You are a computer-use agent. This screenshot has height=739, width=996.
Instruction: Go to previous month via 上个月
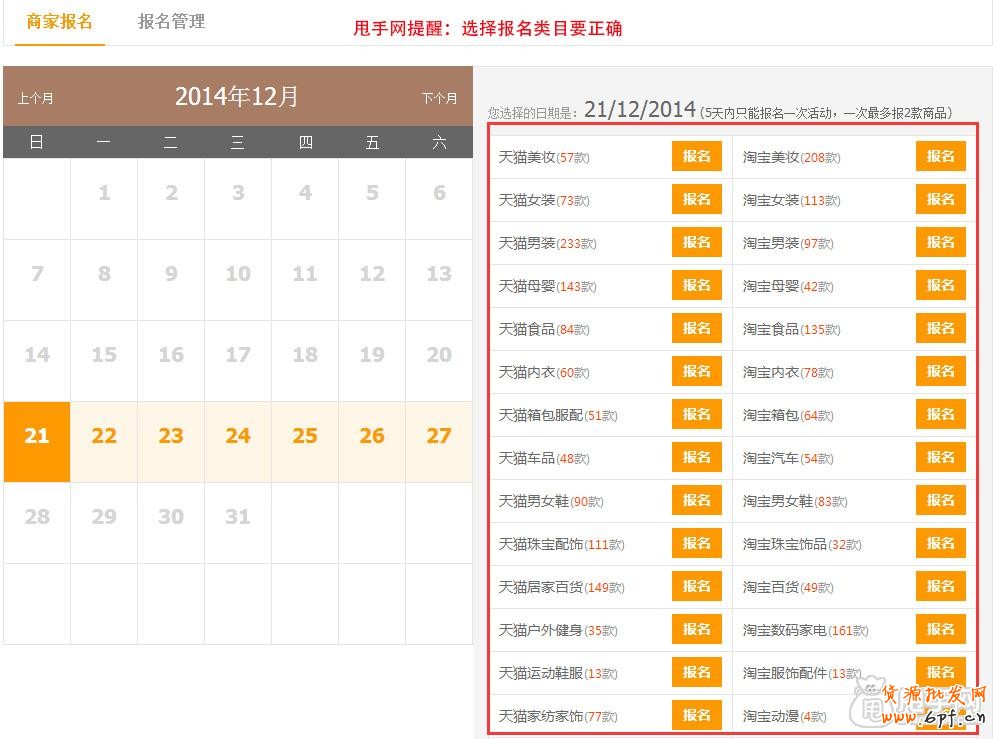36,98
